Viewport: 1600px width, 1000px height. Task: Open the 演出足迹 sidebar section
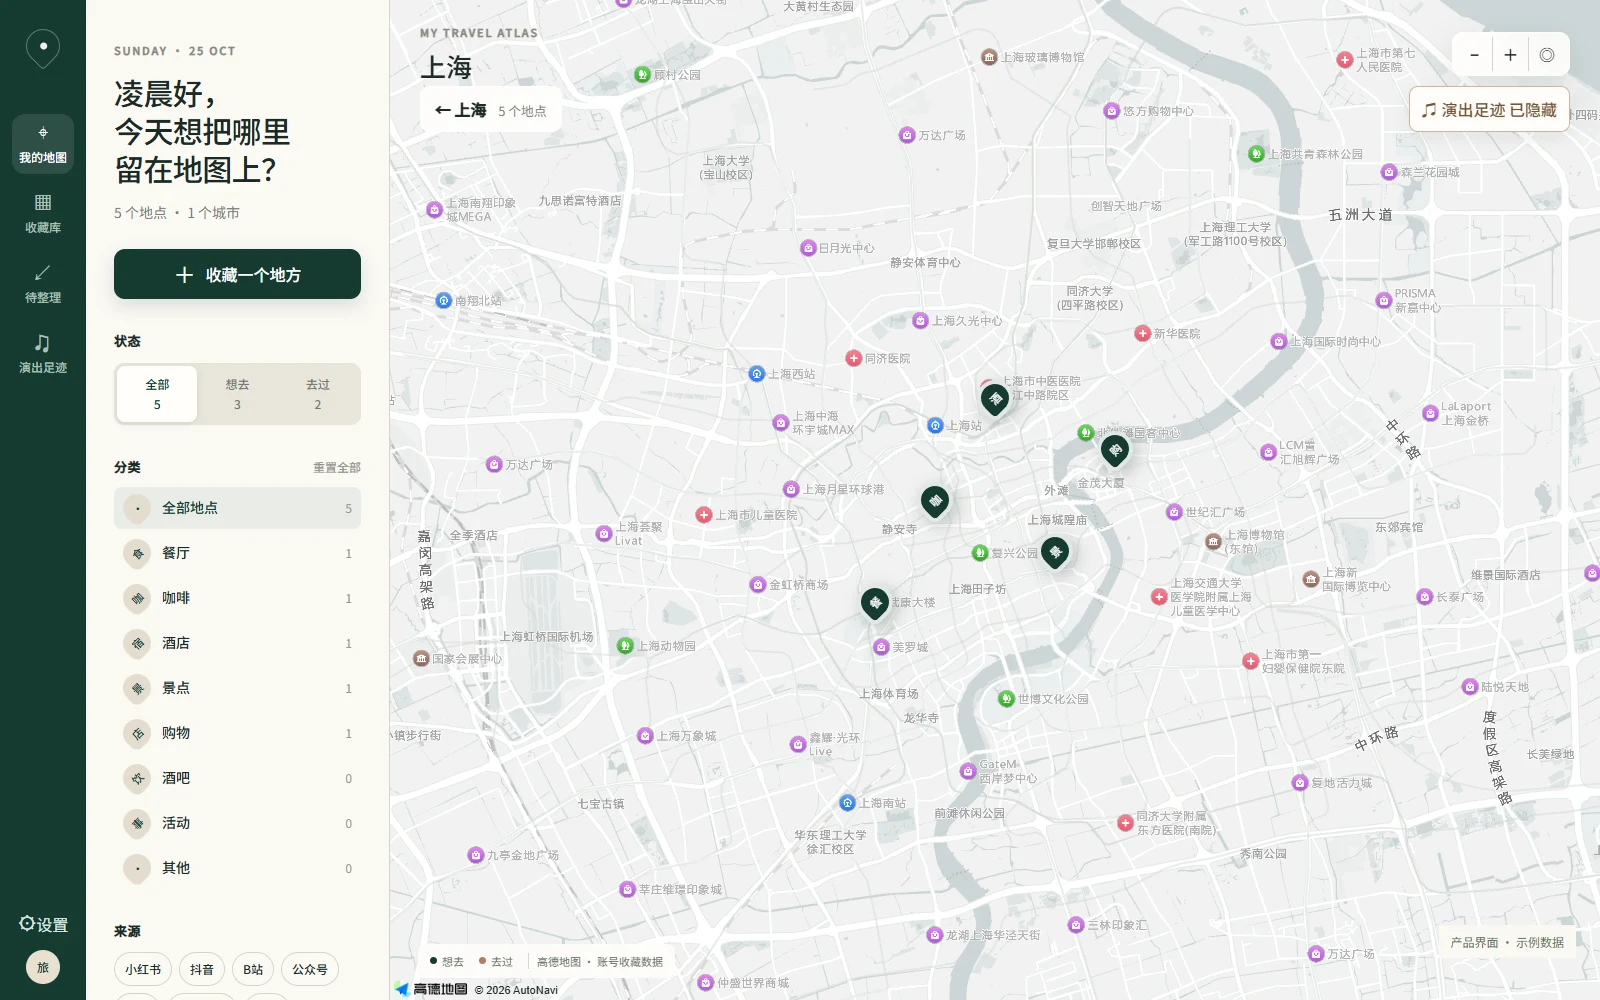[x=43, y=354]
